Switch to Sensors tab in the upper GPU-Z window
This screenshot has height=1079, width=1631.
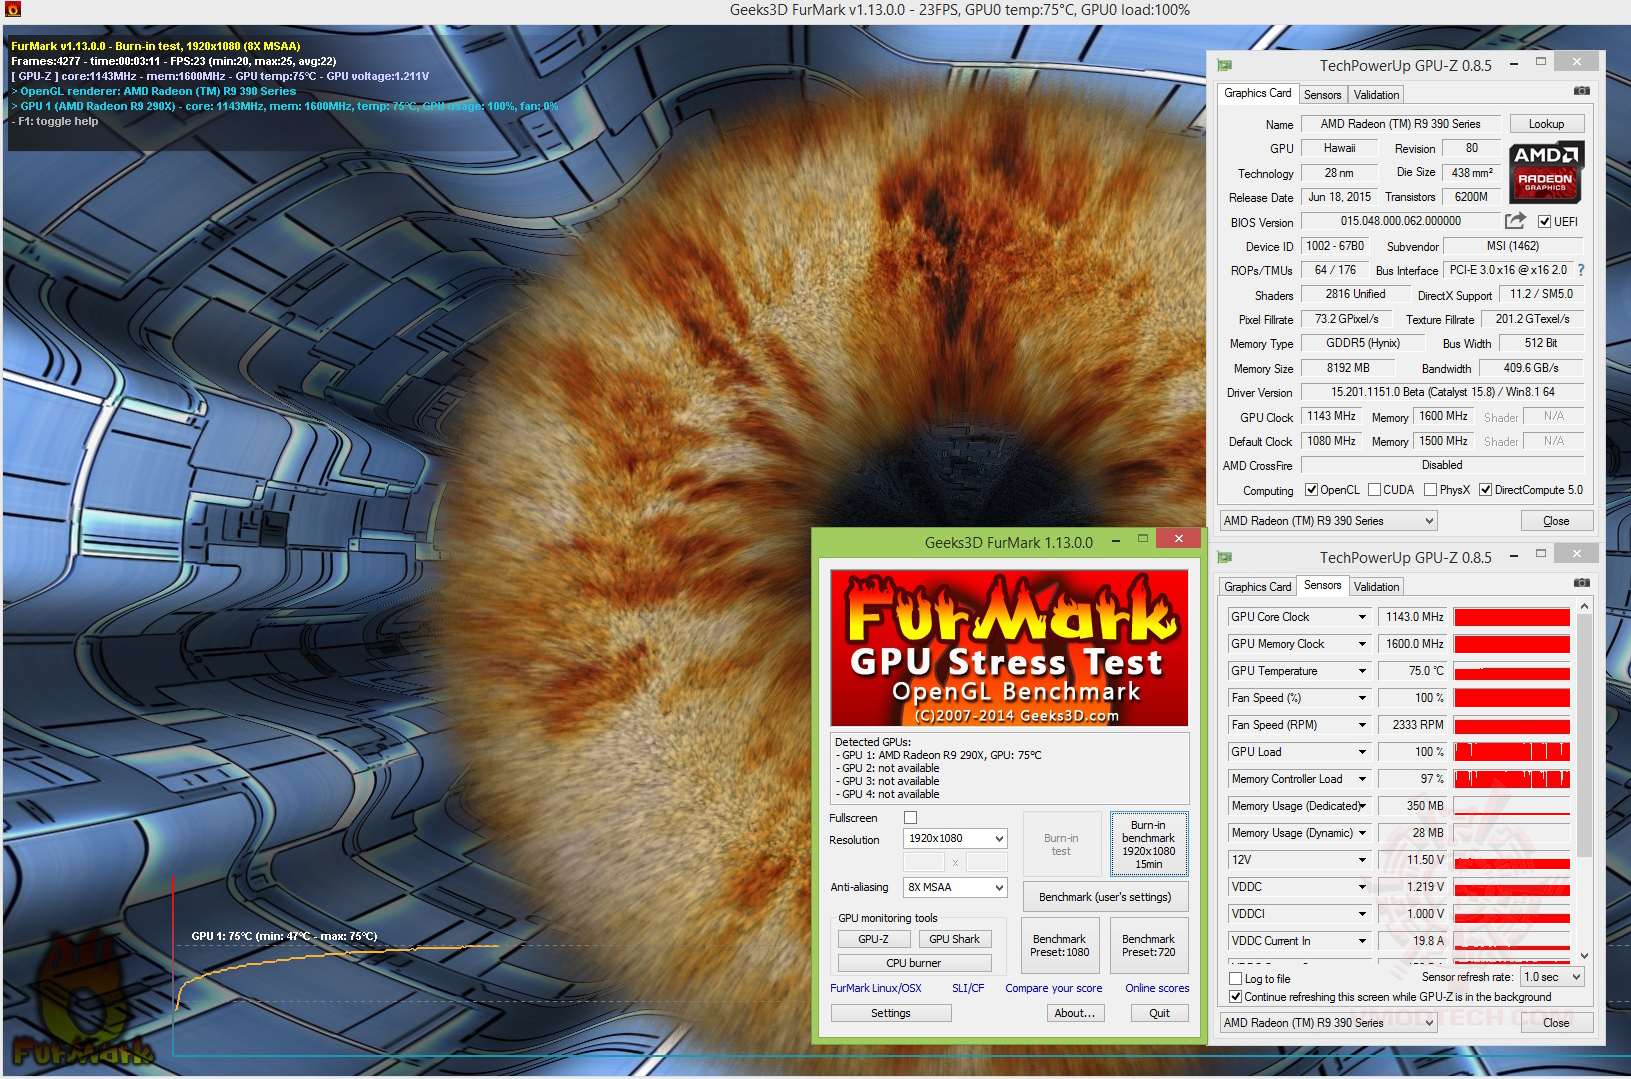click(1323, 95)
